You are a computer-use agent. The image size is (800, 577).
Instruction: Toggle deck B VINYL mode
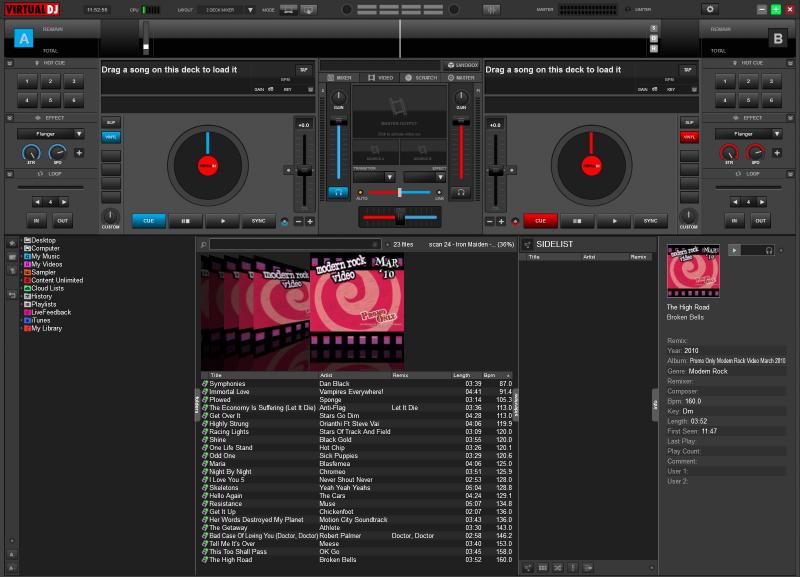689,137
